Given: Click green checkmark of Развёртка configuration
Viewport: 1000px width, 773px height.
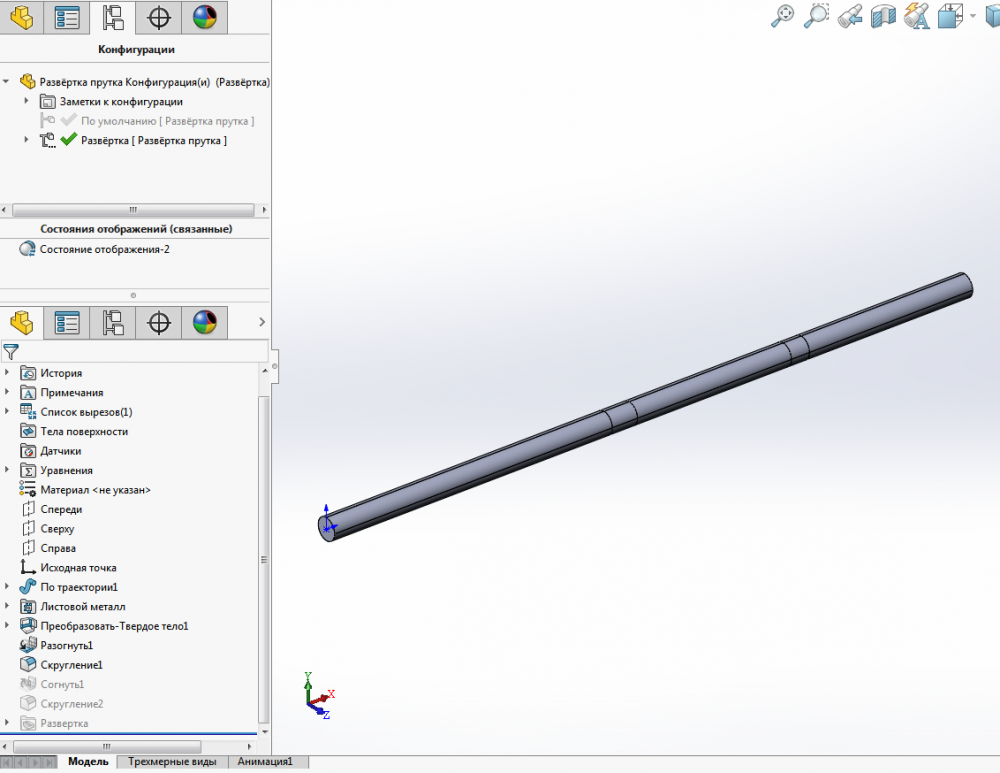Looking at the screenshot, I should [x=69, y=141].
